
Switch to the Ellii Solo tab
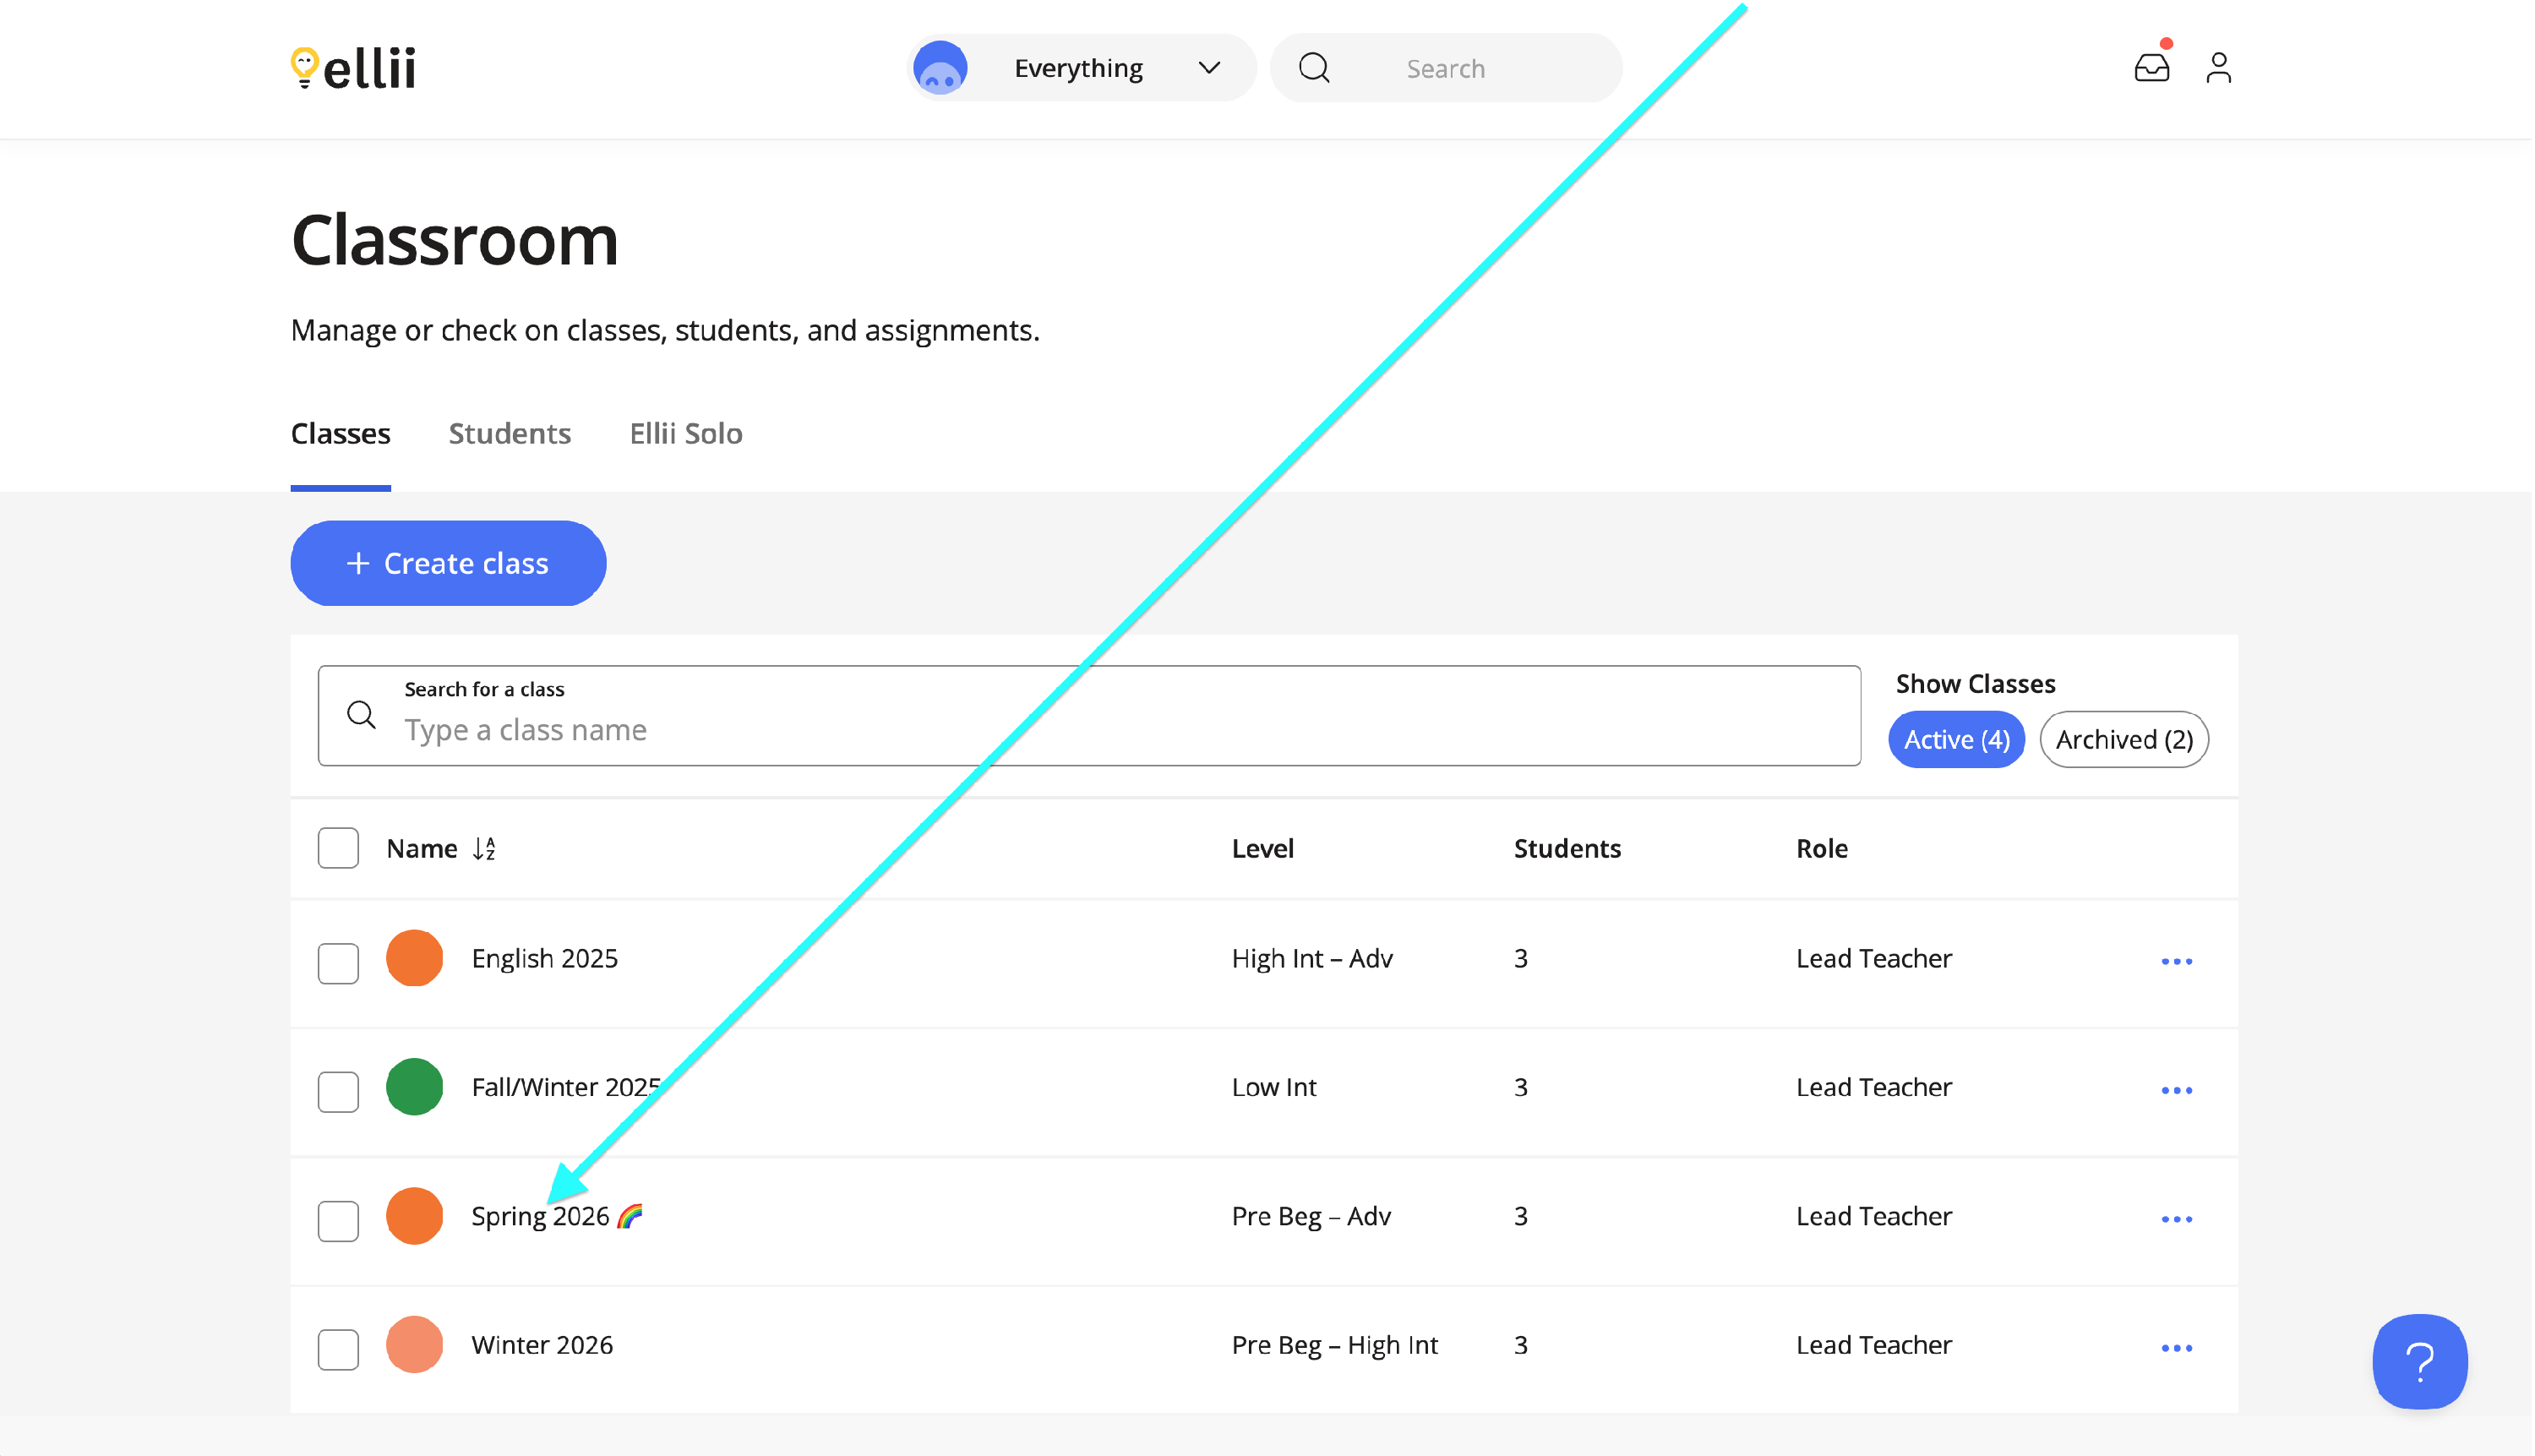(686, 433)
